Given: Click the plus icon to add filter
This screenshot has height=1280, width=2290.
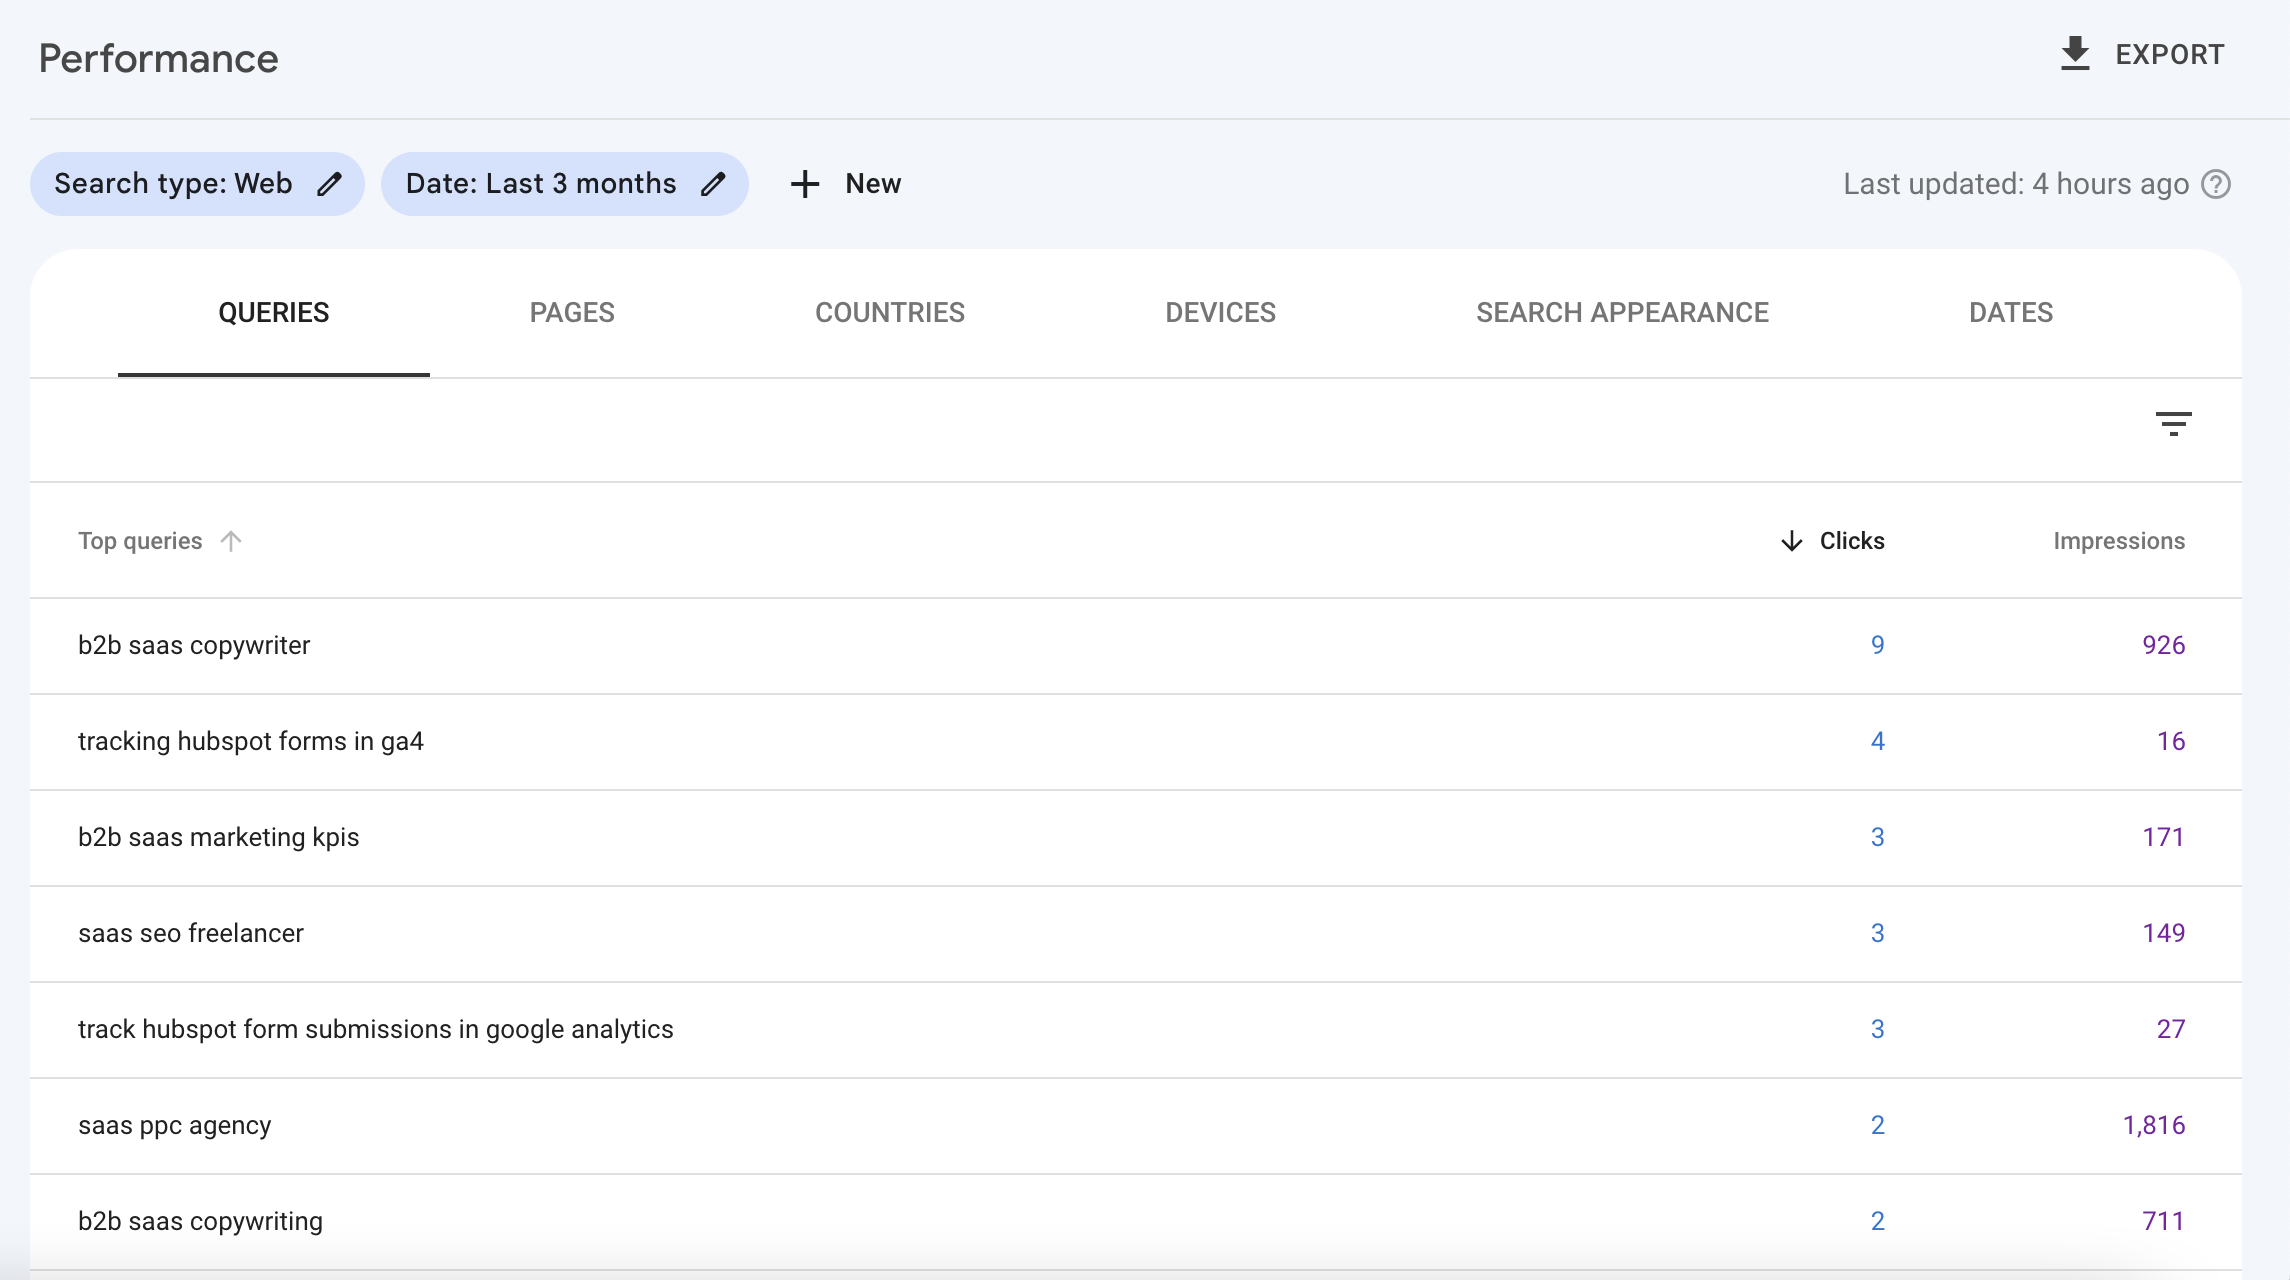Looking at the screenshot, I should click(805, 184).
